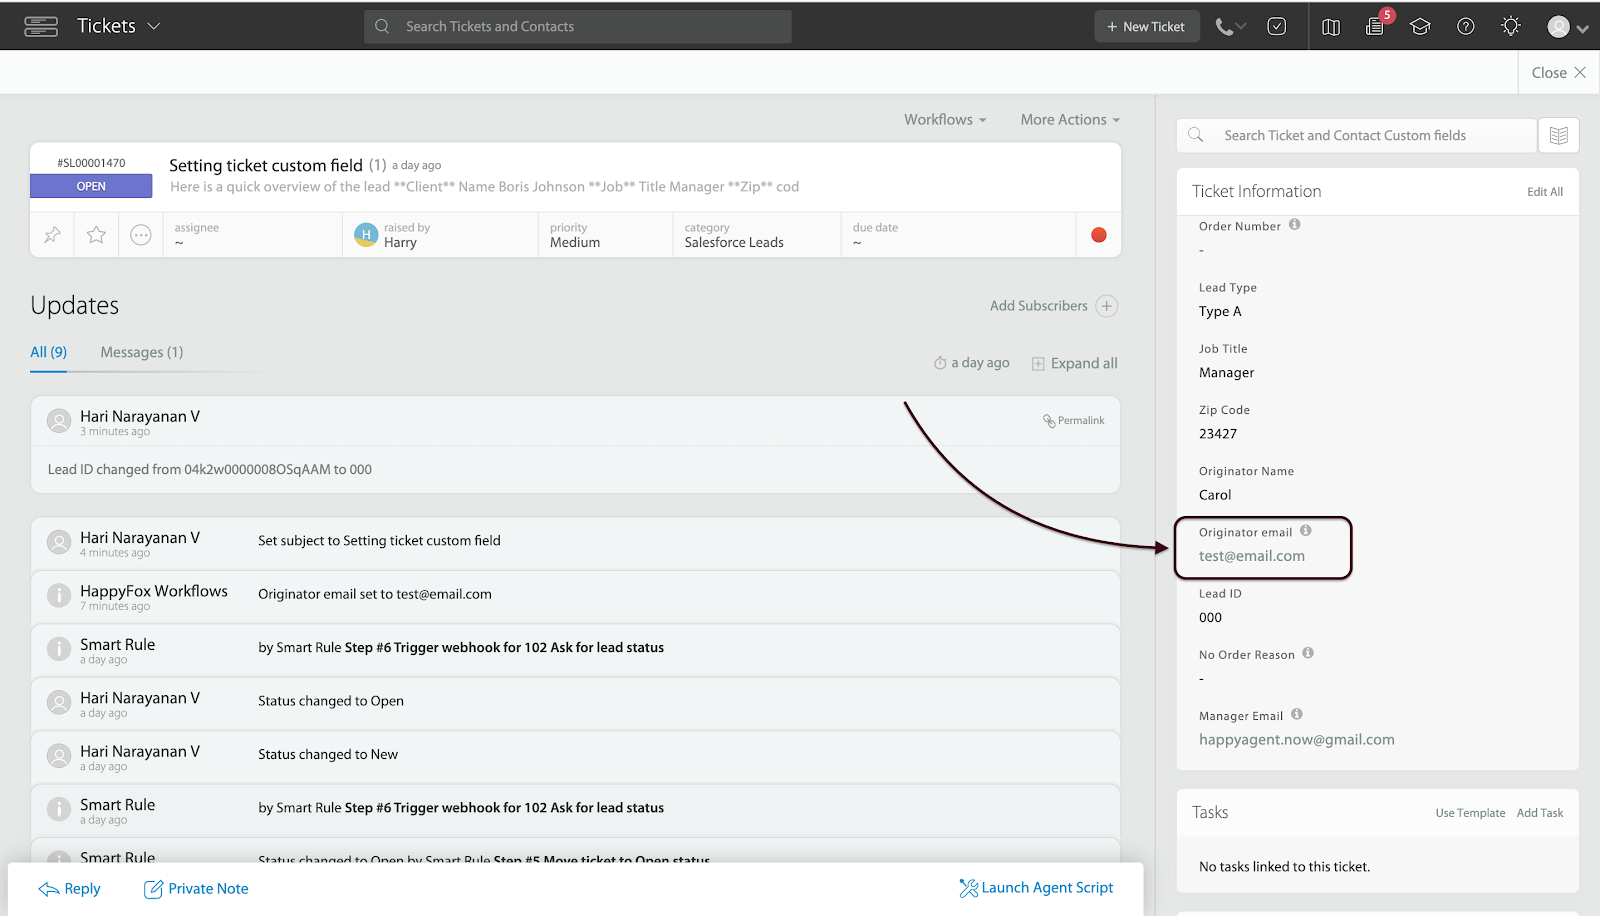Click Use Template in Tasks
Image resolution: width=1600 pixels, height=916 pixels.
[x=1470, y=813]
